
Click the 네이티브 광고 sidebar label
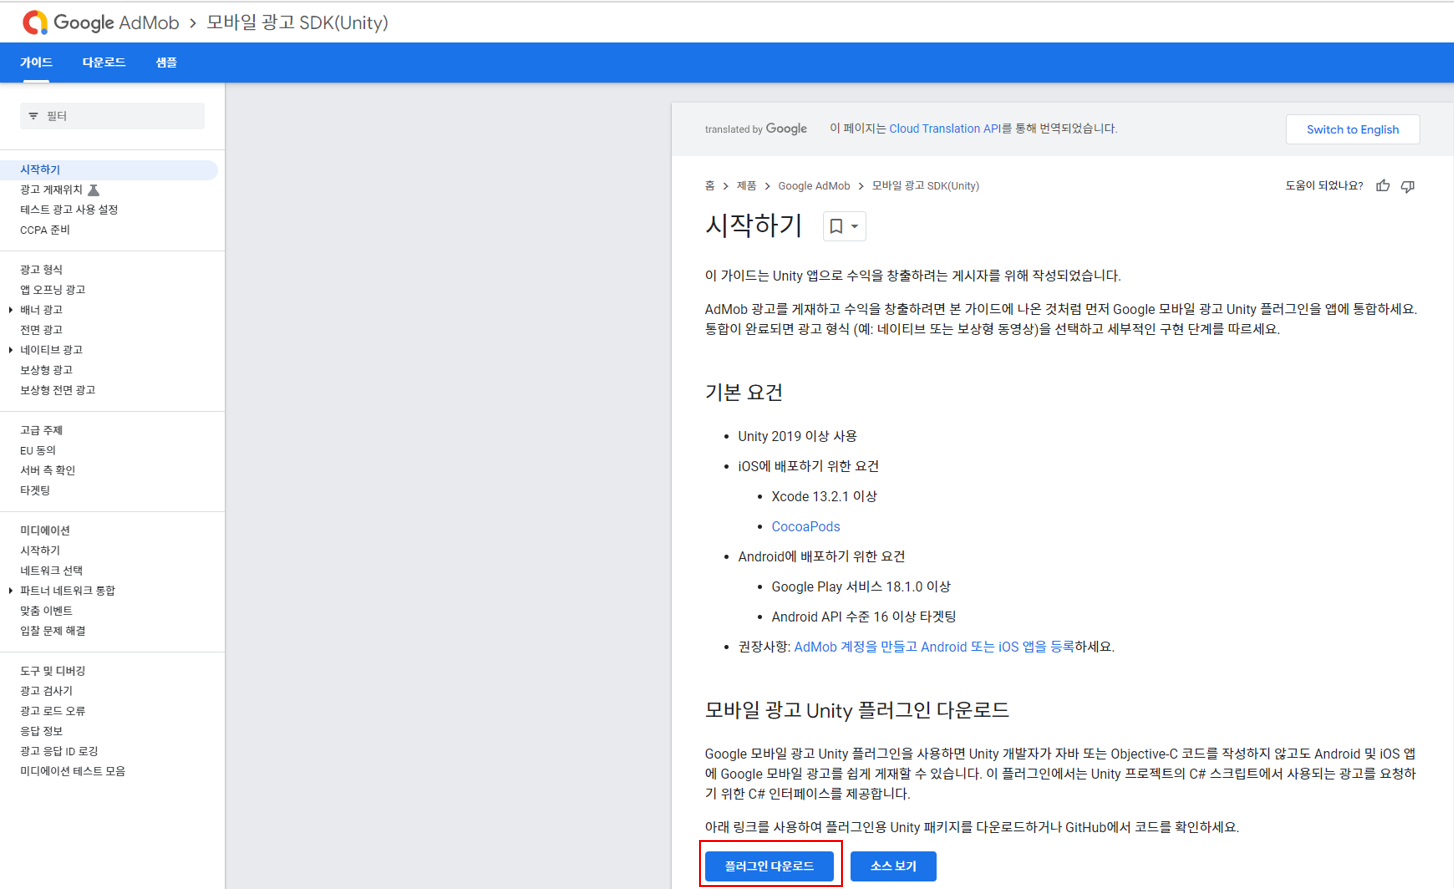coord(51,350)
